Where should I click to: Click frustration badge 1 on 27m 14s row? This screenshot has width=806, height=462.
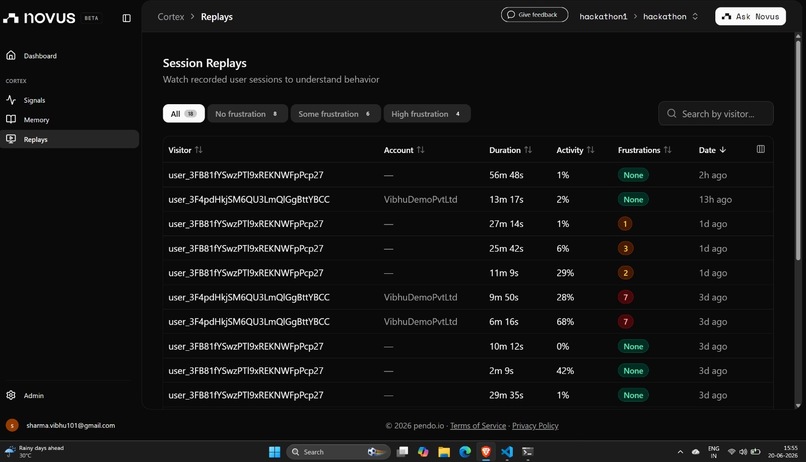tap(625, 224)
